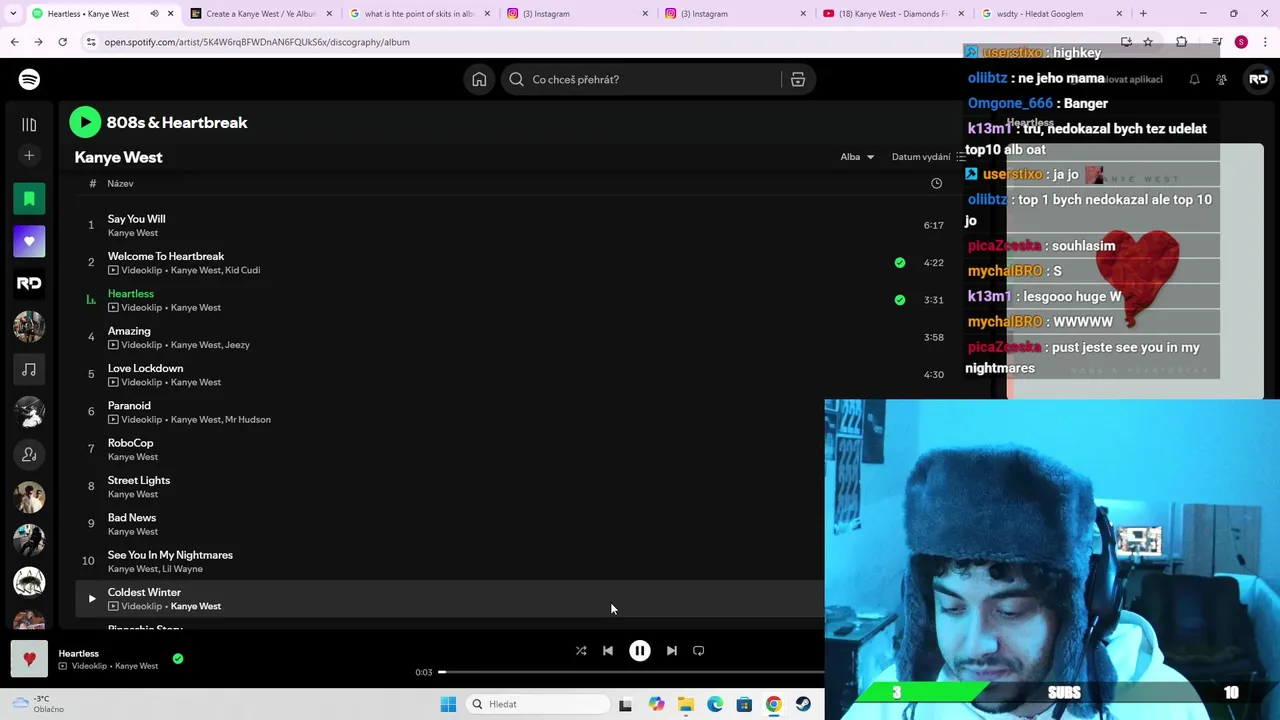Click the Spotify search field
The width and height of the screenshot is (1280, 720).
pos(641,79)
